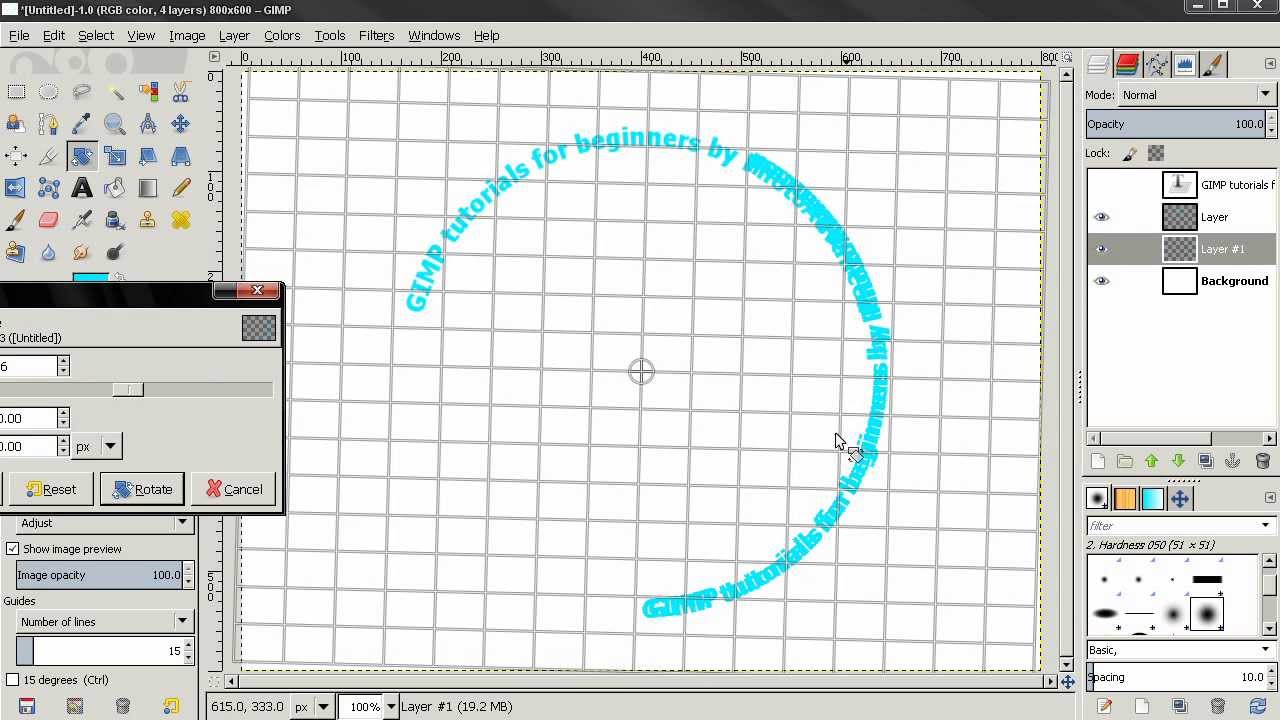
Task: Select the Text tool
Action: [x=81, y=188]
